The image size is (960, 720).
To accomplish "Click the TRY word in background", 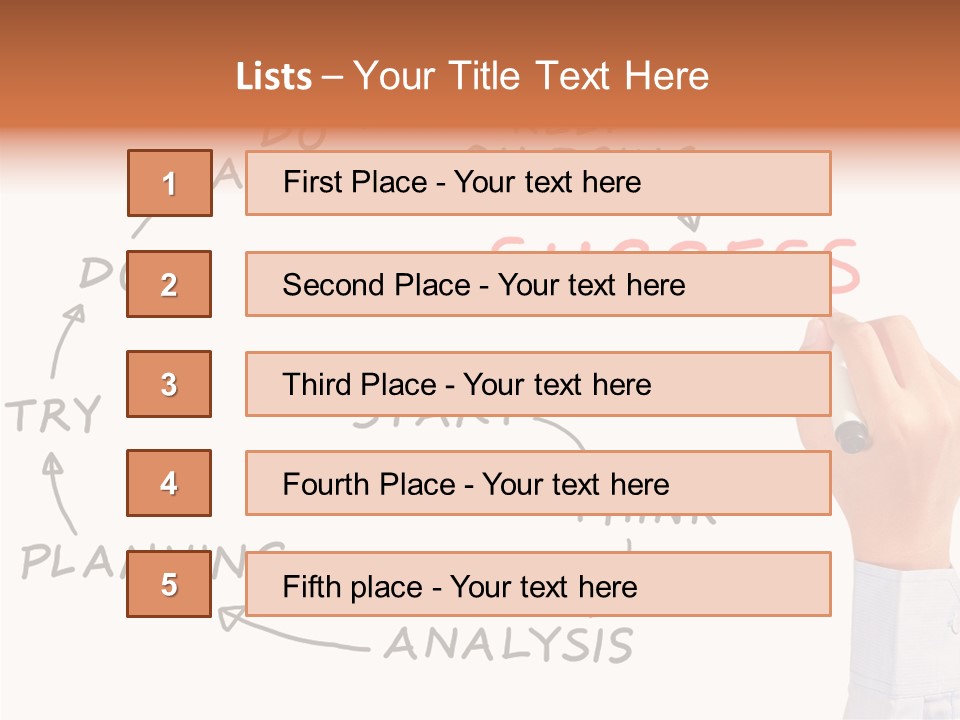I will coord(53,414).
